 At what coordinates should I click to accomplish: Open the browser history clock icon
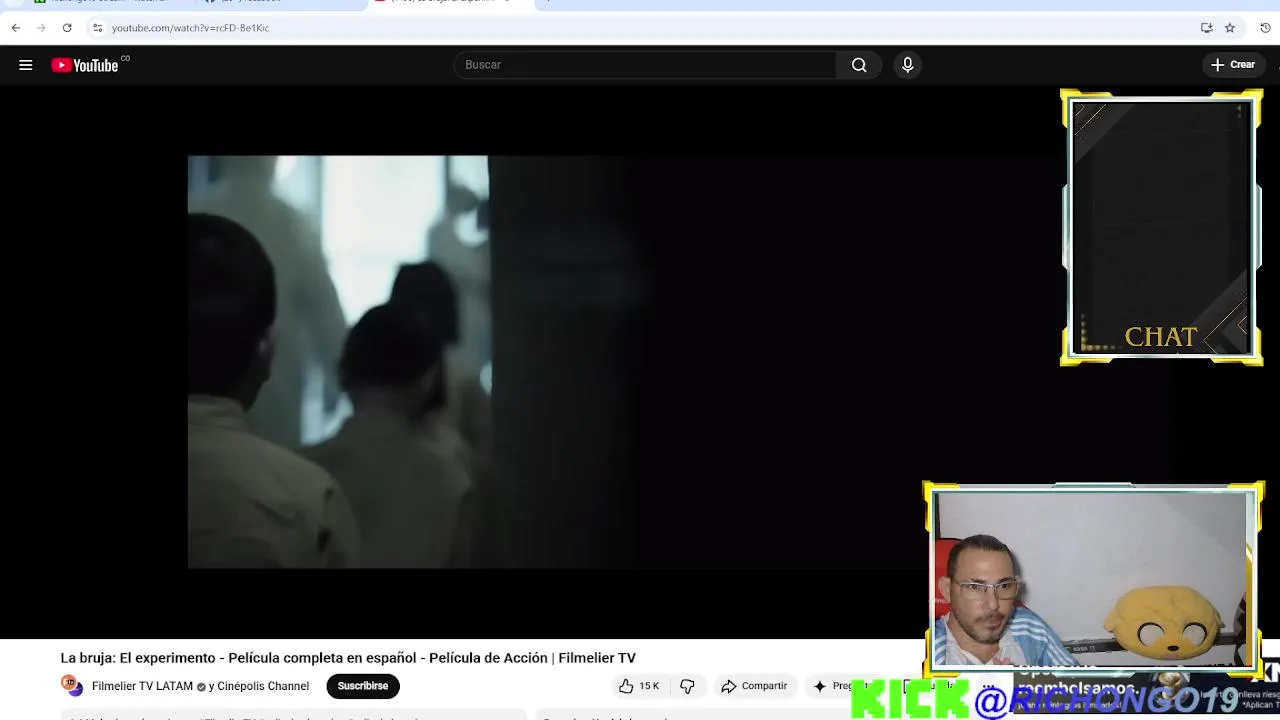pos(1265,28)
